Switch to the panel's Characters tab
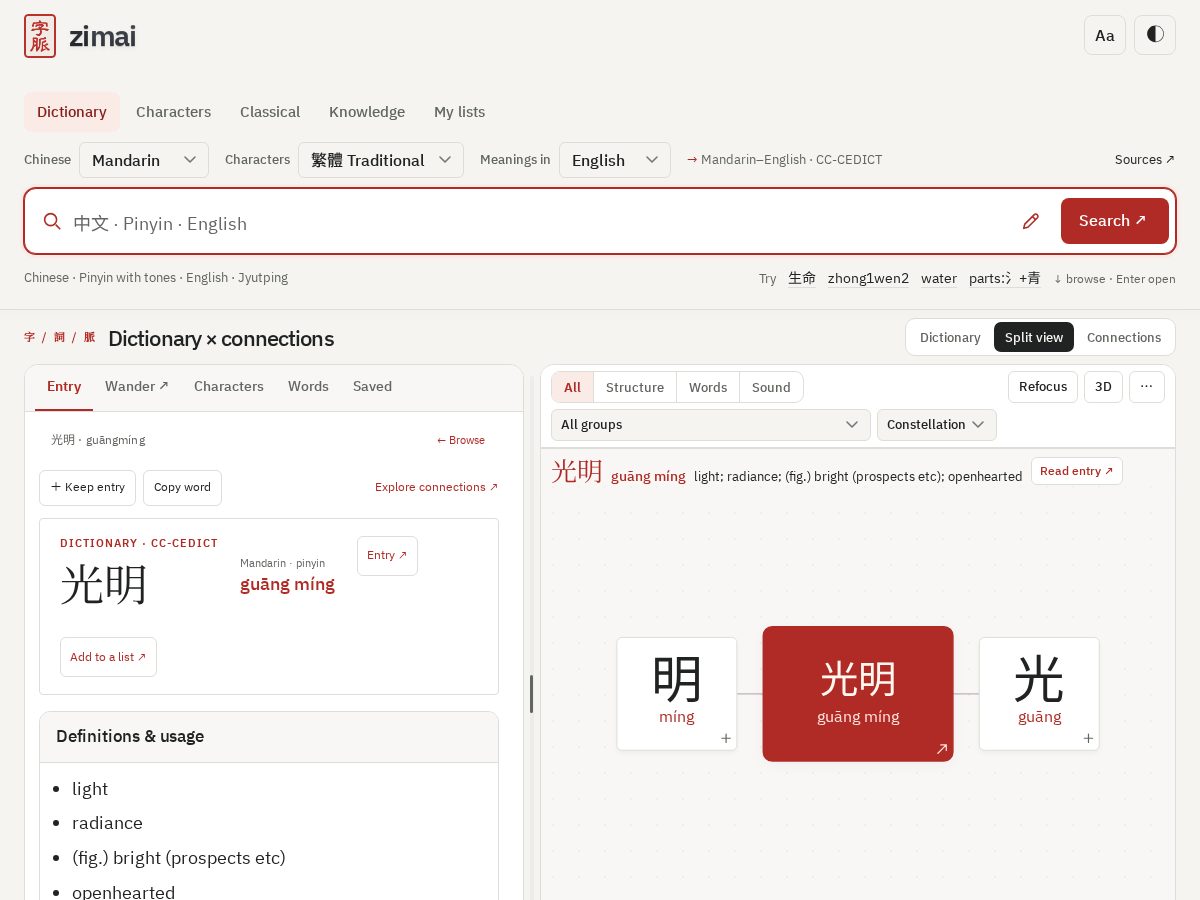Viewport: 1200px width, 900px height. [x=229, y=387]
